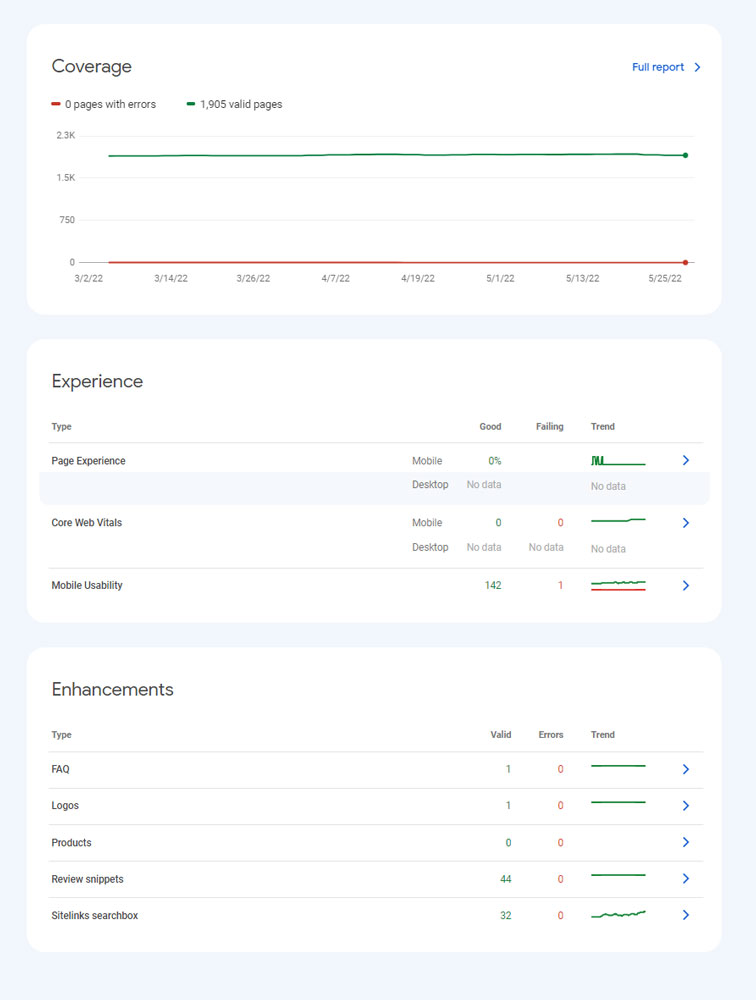Open the Core Web Vitals report chevron

[686, 523]
